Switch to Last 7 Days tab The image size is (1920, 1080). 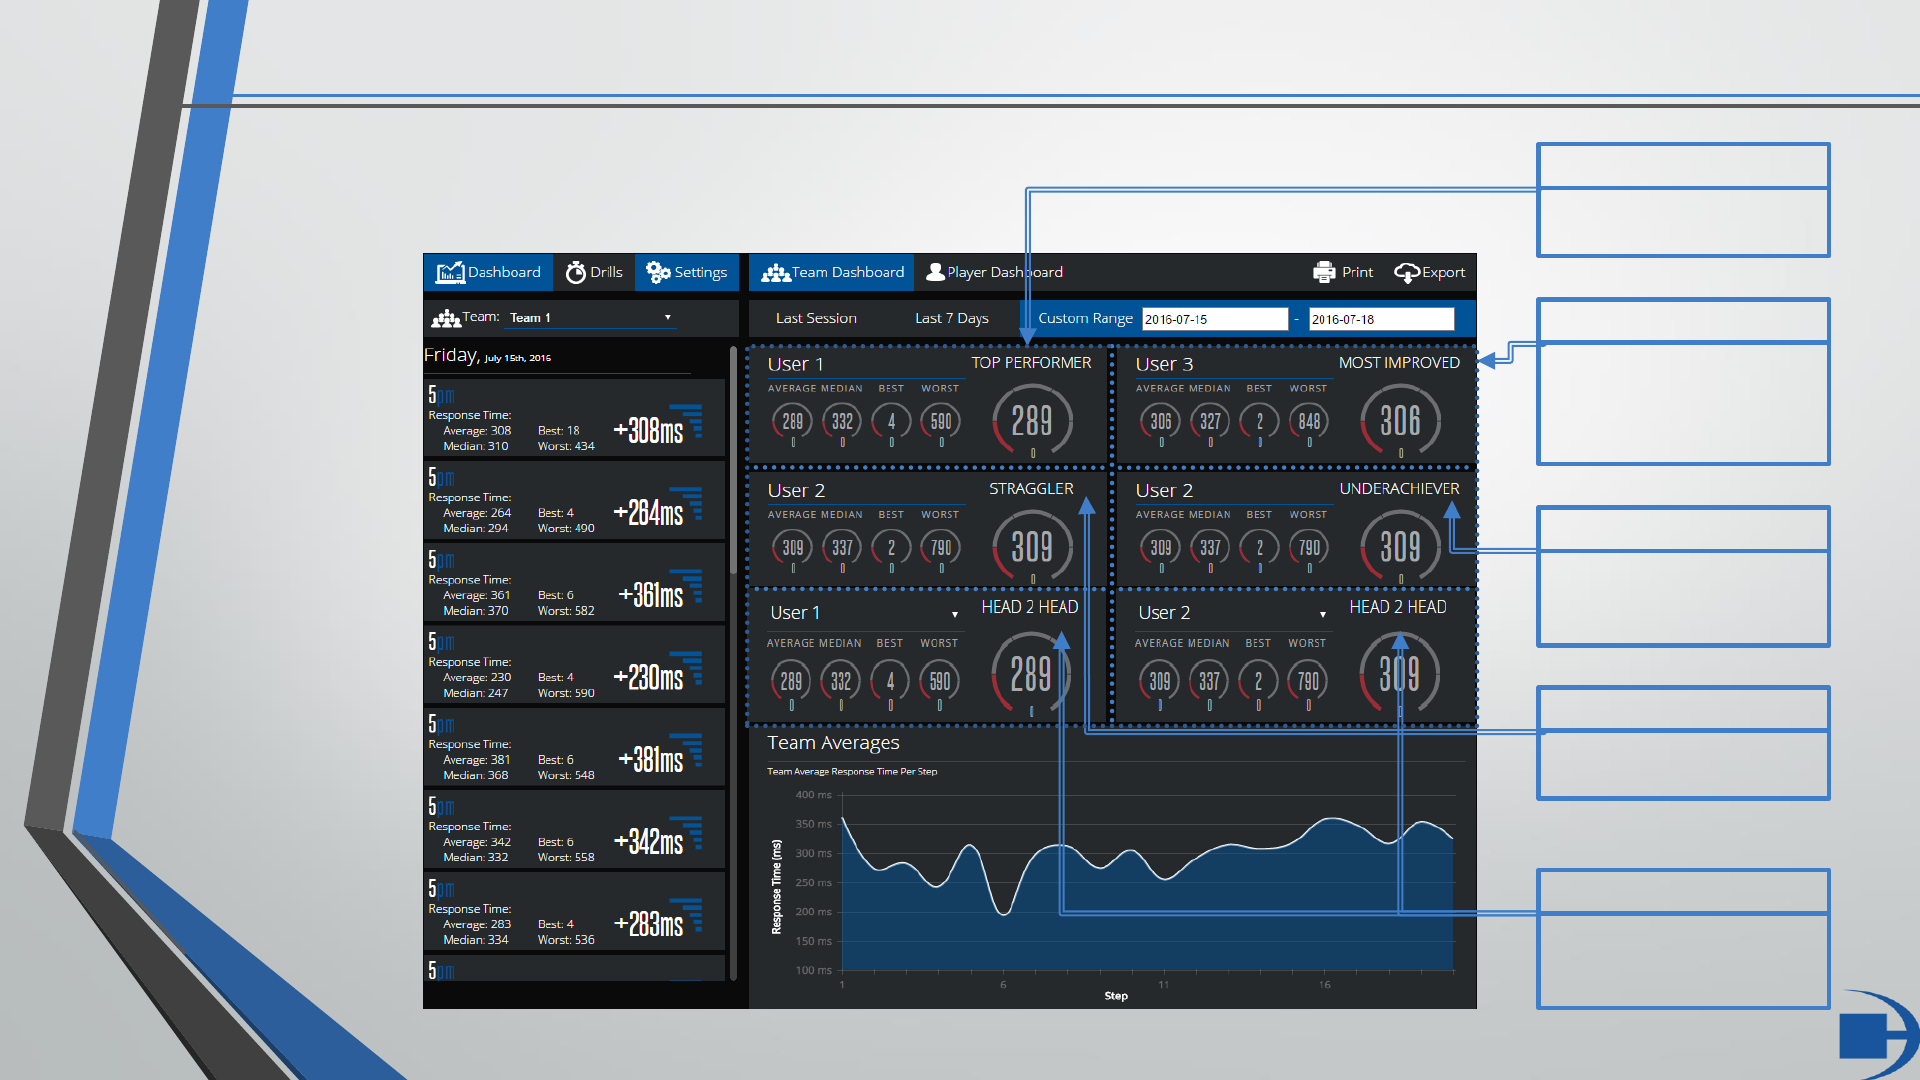pos(951,318)
